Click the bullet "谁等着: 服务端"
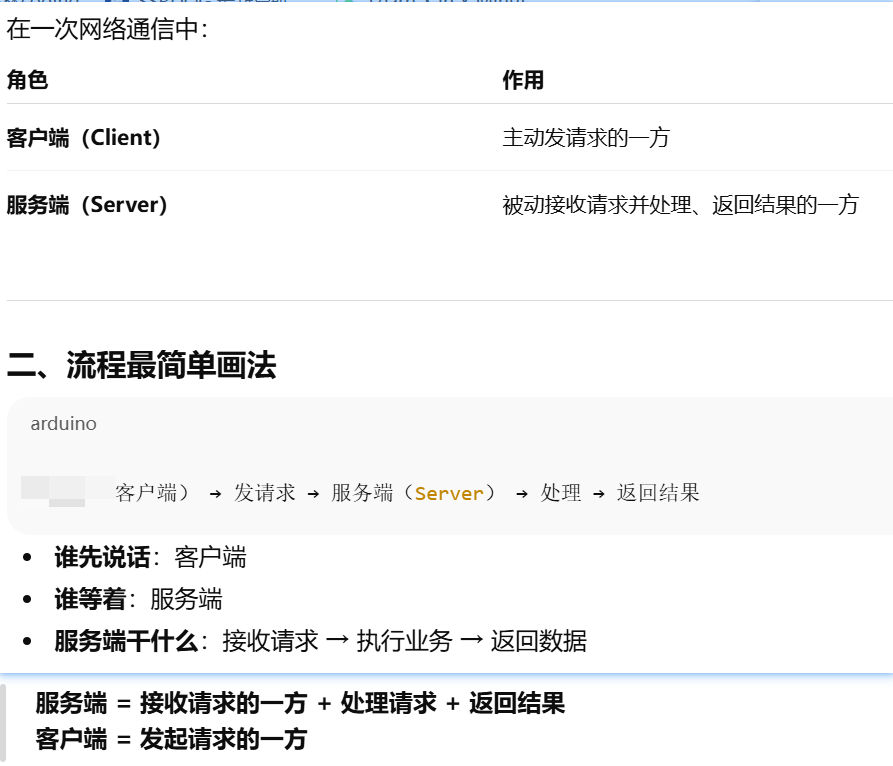893x766 pixels. pyautogui.click(x=138, y=599)
